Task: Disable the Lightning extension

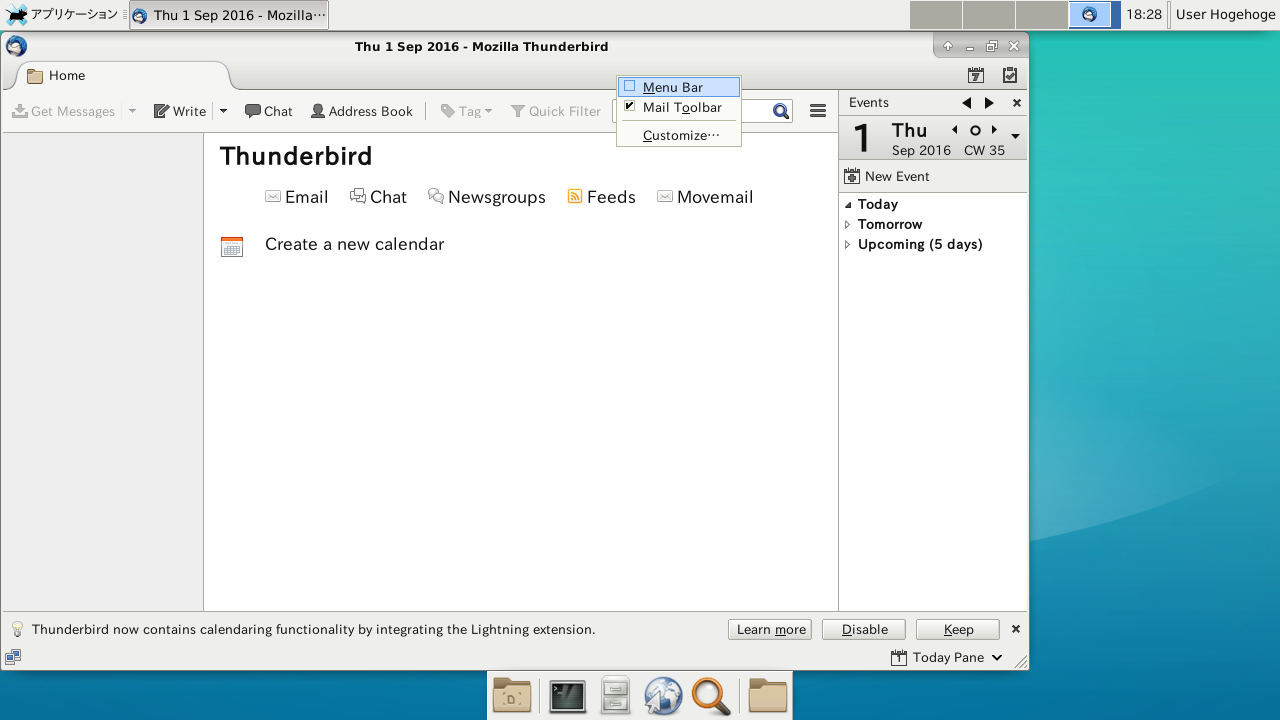Action: [x=864, y=629]
